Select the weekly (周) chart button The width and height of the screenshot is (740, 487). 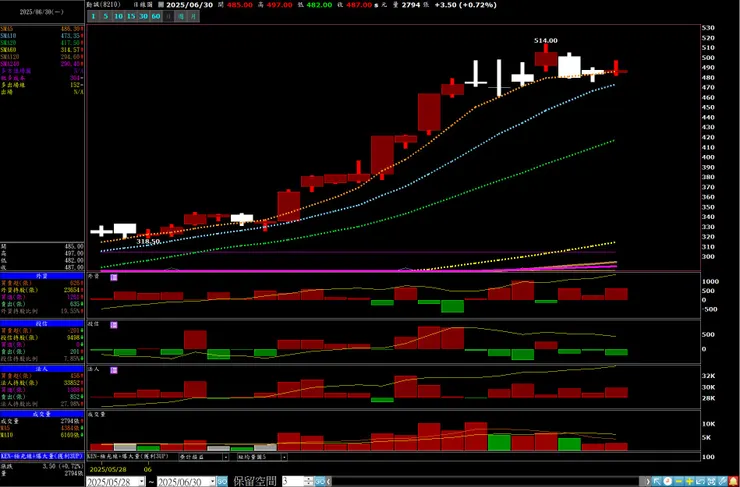pyautogui.click(x=181, y=17)
